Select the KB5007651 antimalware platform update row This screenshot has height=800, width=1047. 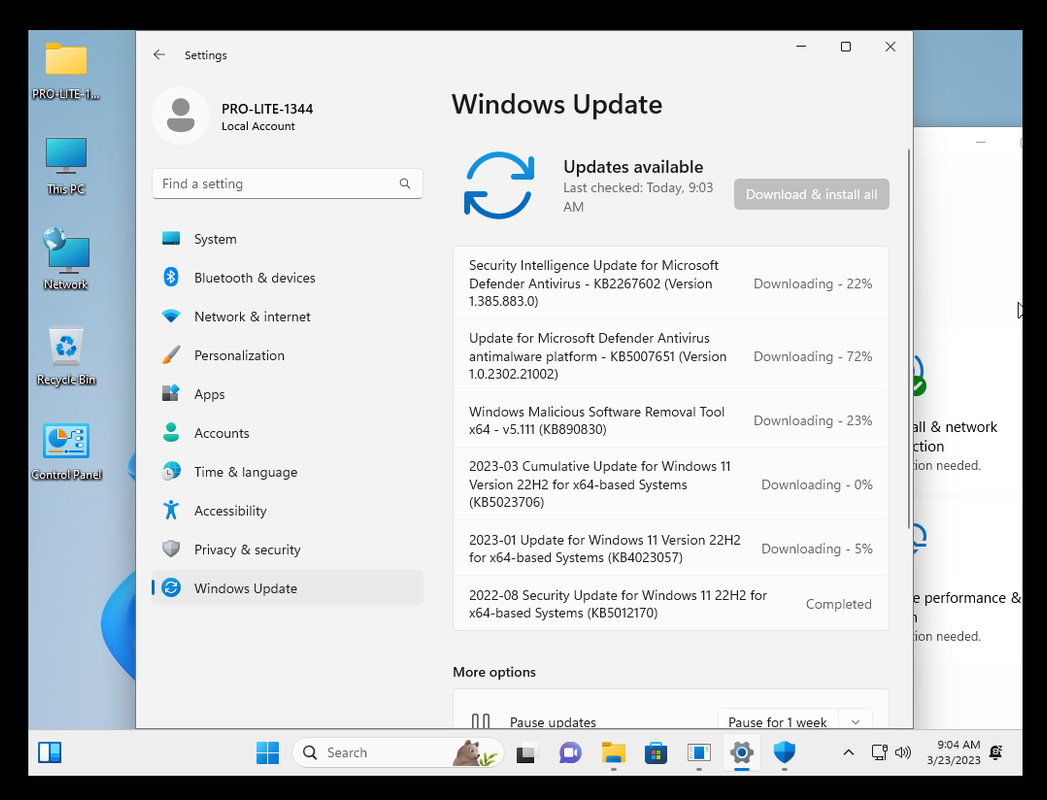pyautogui.click(x=670, y=356)
